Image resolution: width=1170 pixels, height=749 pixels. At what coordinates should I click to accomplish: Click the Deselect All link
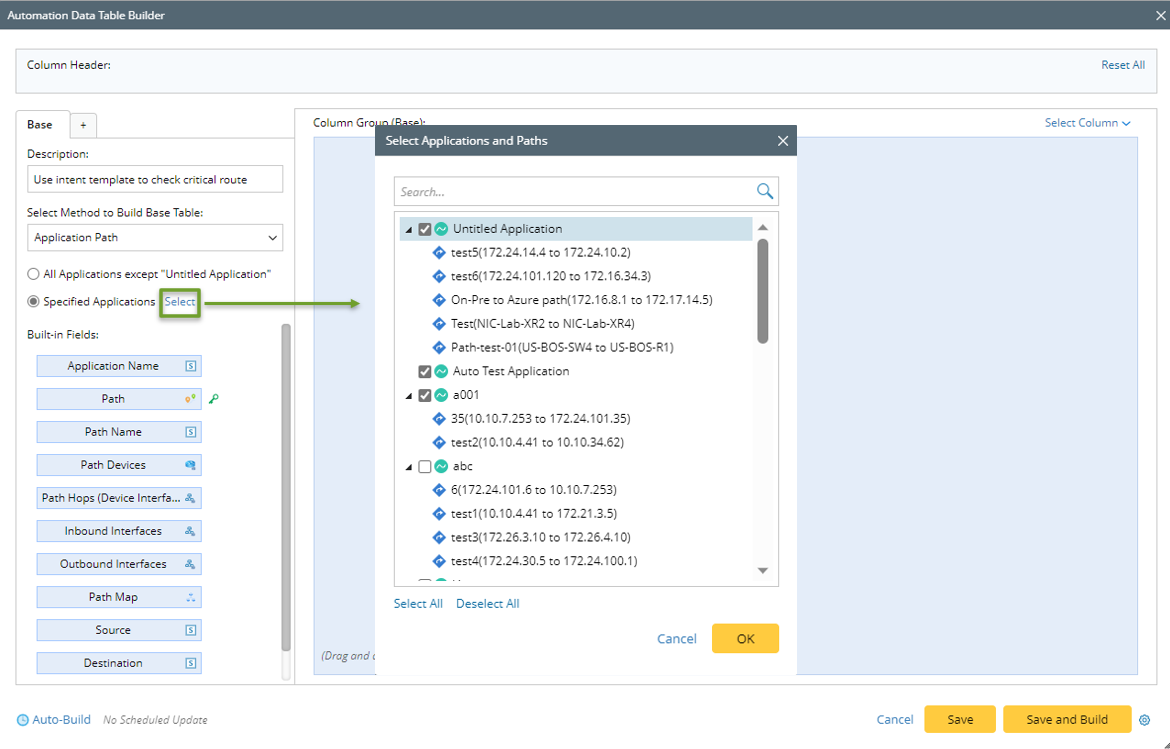point(487,604)
